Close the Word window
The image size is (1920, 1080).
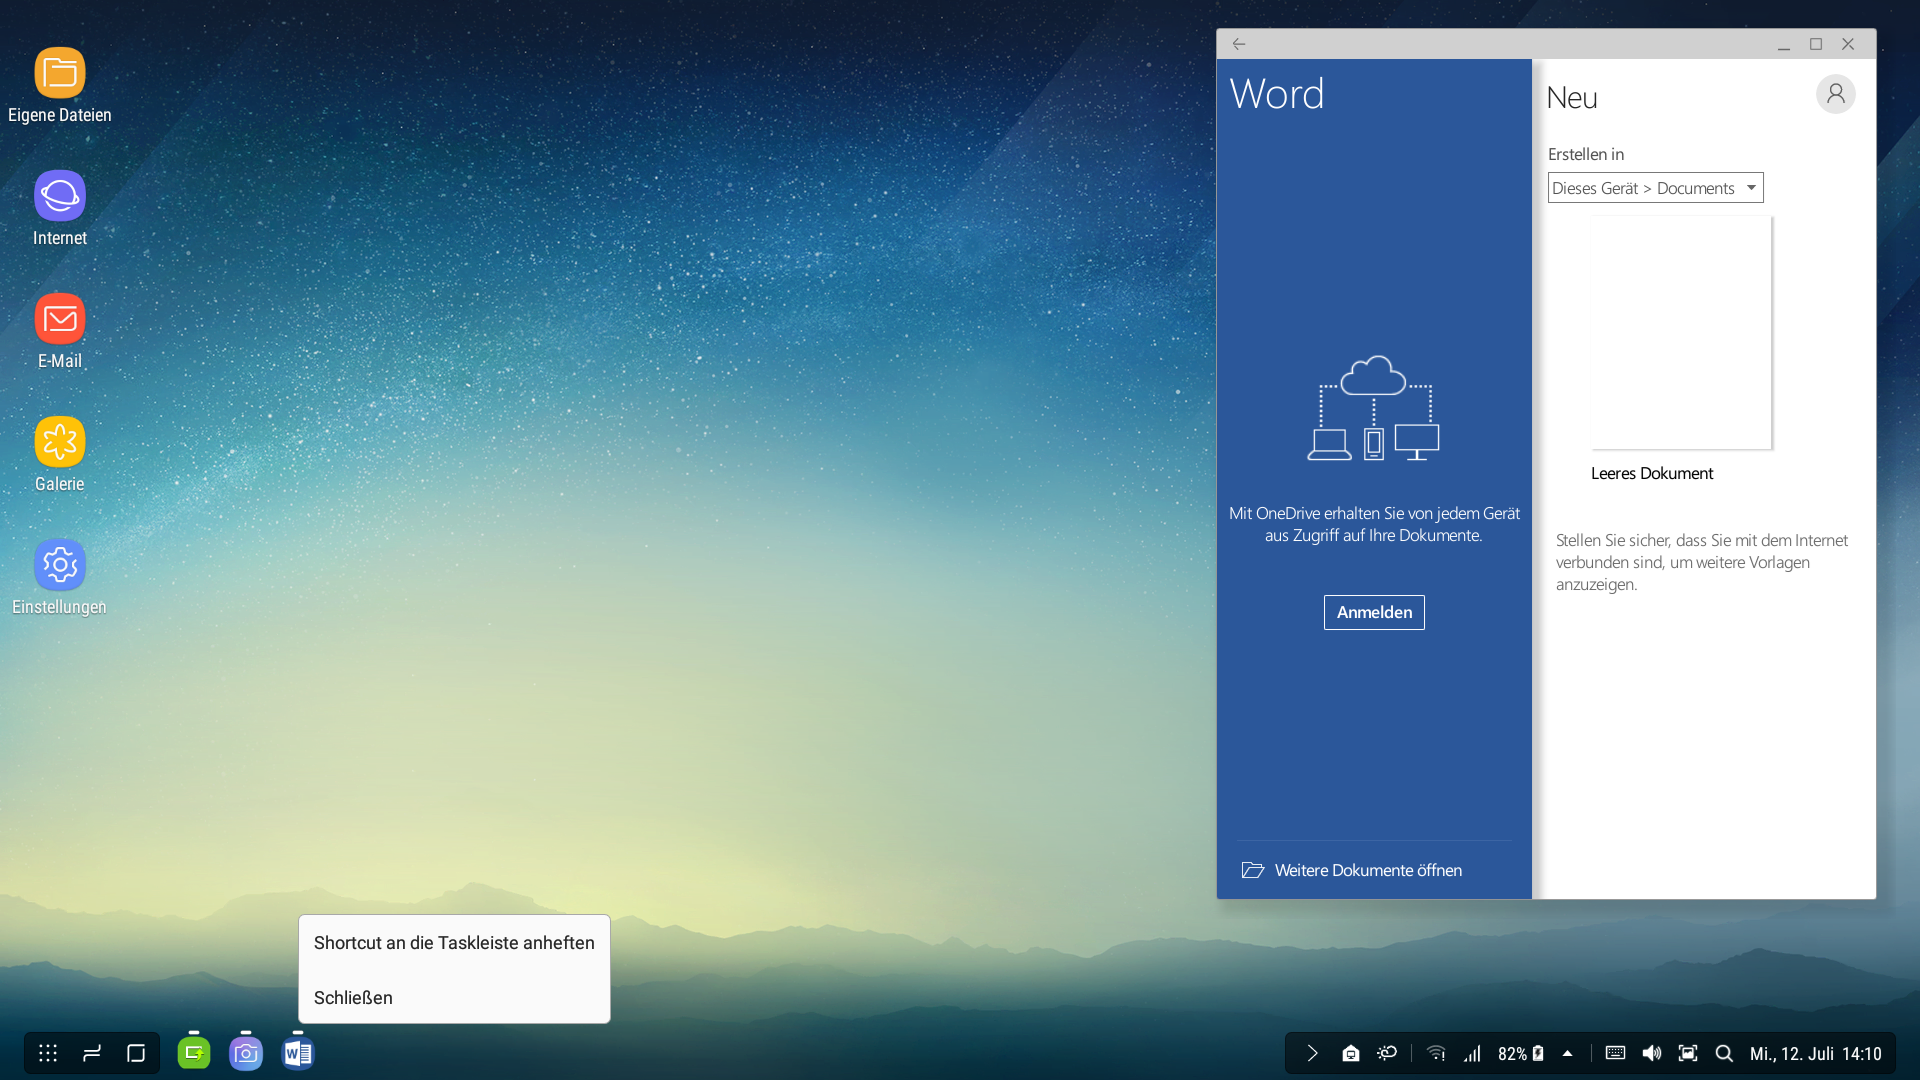point(1848,44)
